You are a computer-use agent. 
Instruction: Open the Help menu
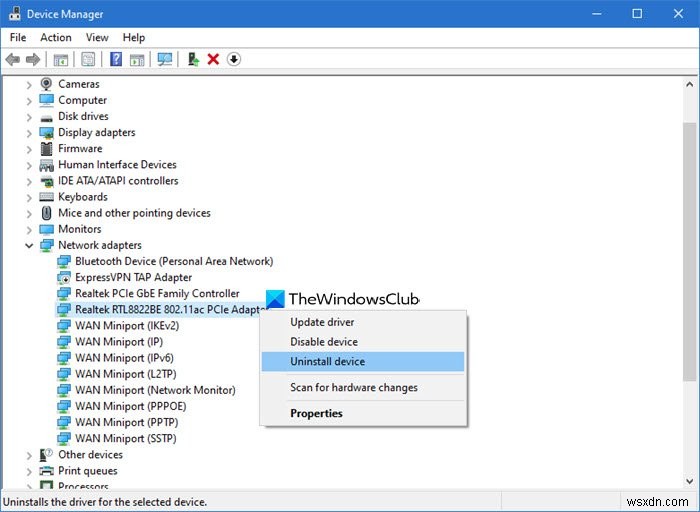pos(134,37)
